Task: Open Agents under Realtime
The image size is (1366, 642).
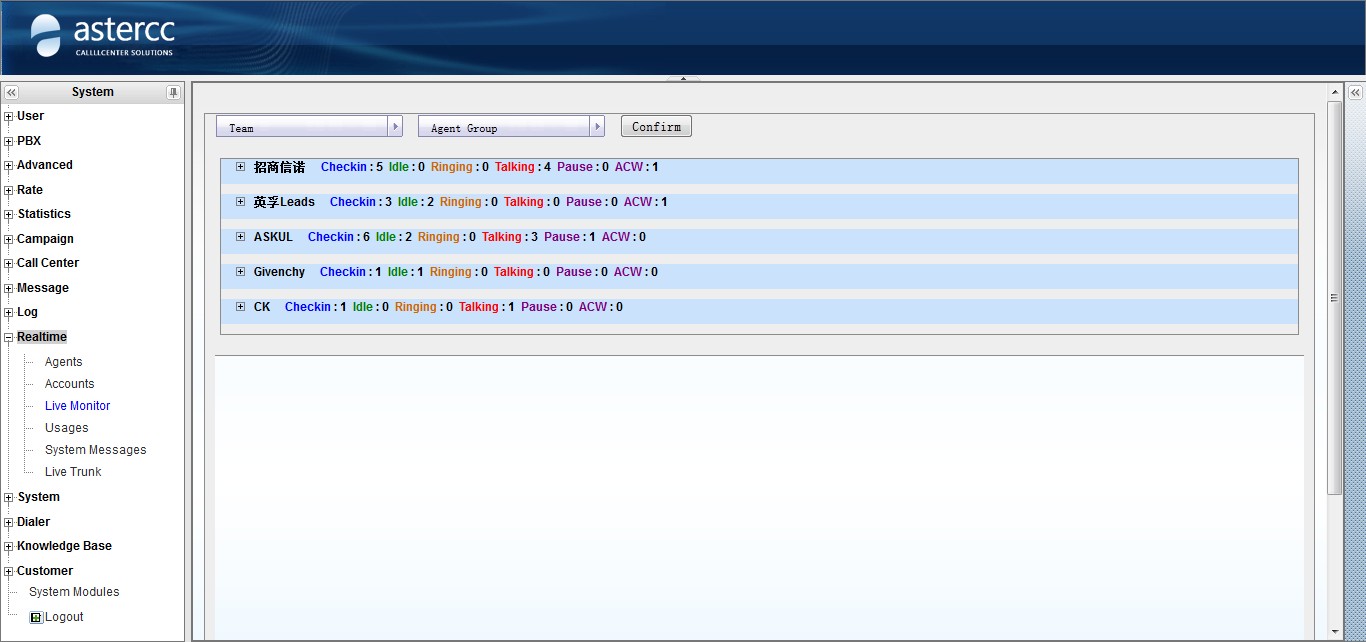Action: (63, 362)
